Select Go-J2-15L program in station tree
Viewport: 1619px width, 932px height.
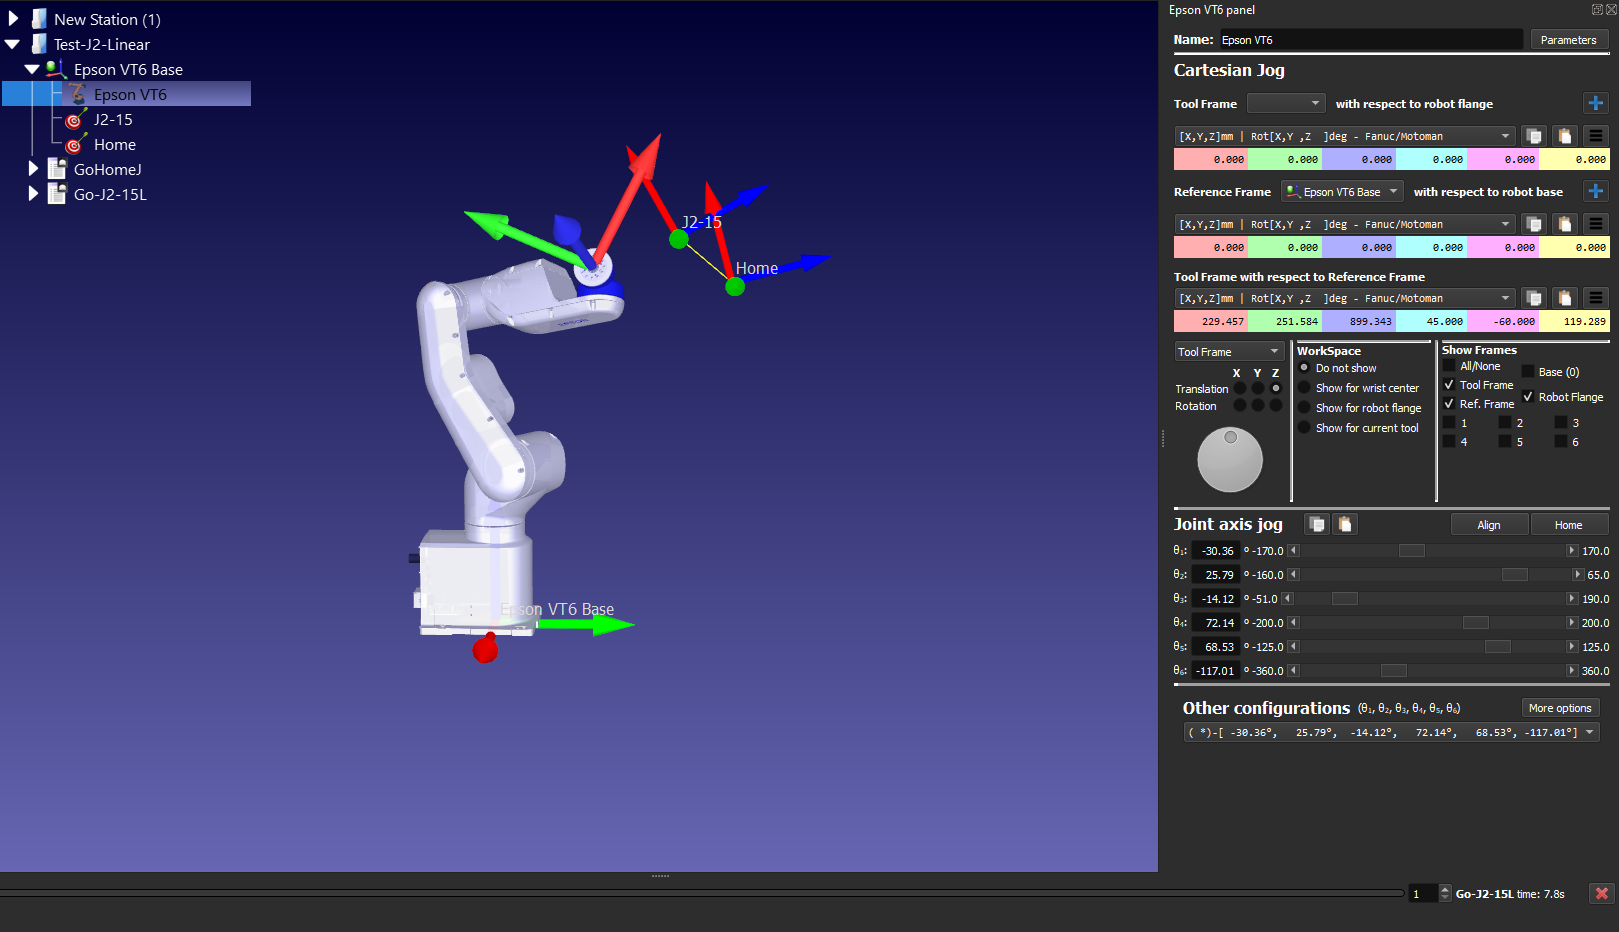(x=110, y=195)
